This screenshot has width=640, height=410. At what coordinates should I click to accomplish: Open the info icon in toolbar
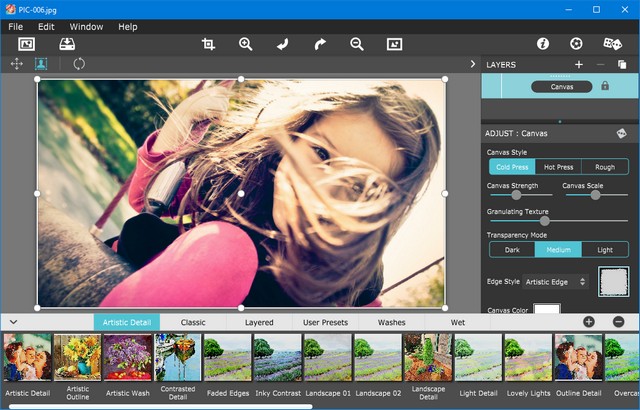[543, 44]
